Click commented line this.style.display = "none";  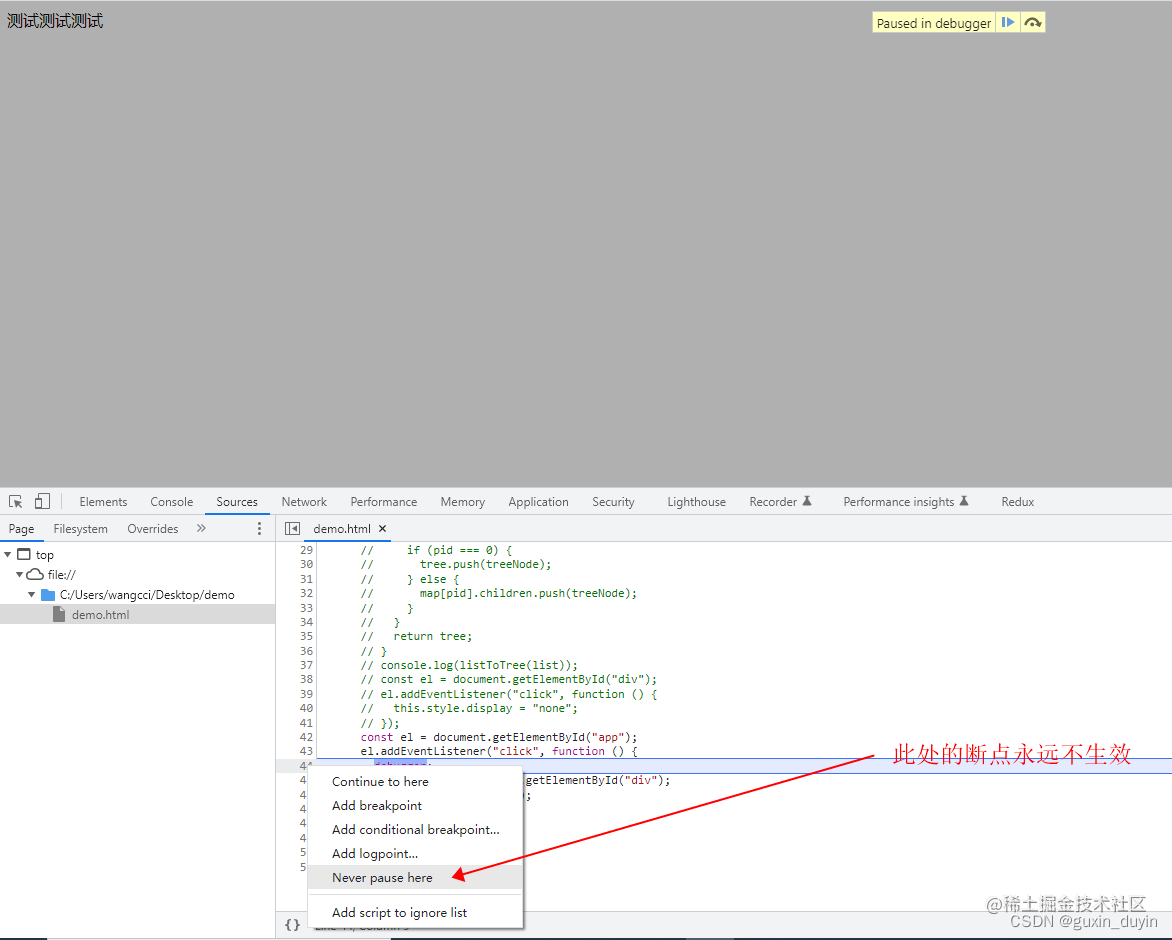(469, 708)
